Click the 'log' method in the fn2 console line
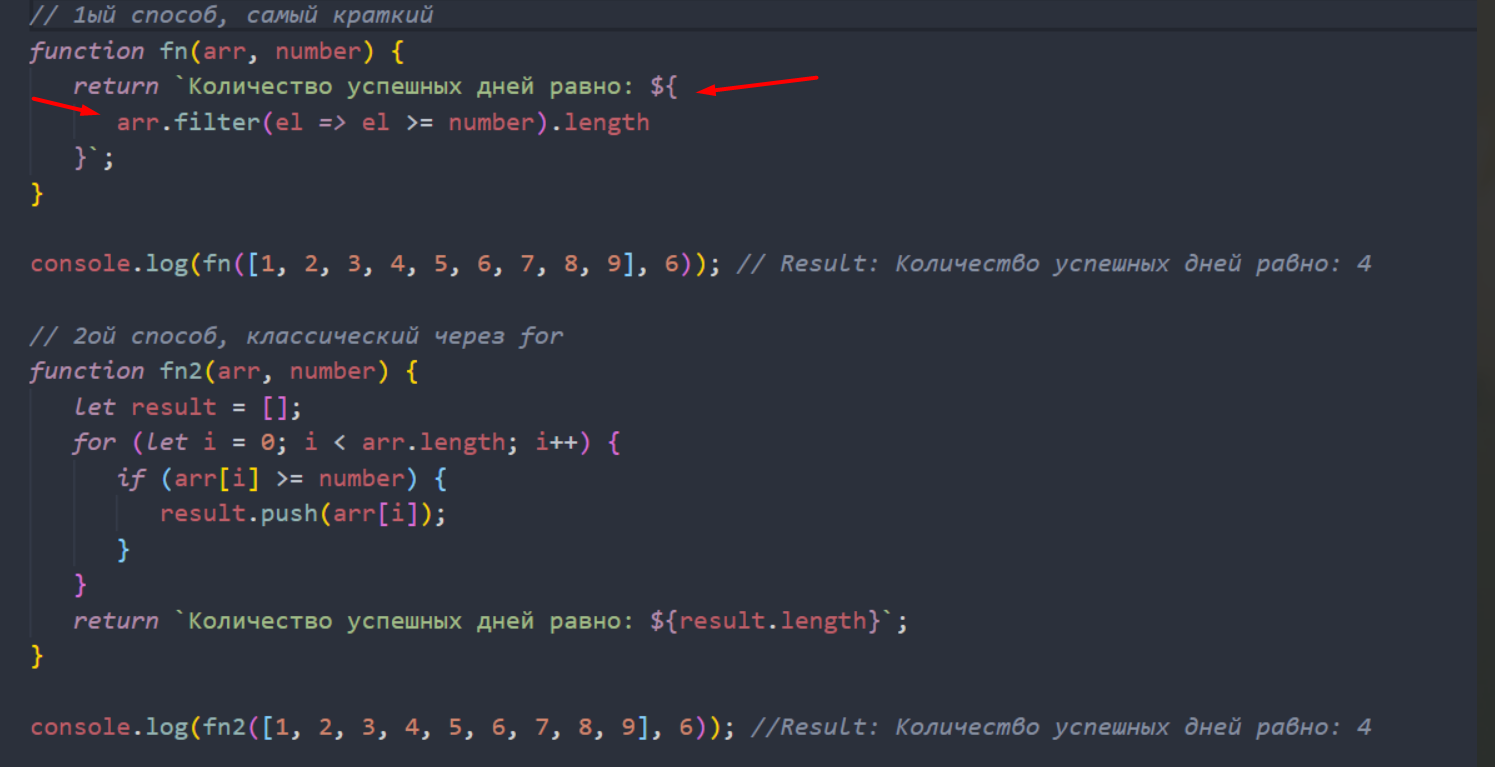 pyautogui.click(x=167, y=727)
